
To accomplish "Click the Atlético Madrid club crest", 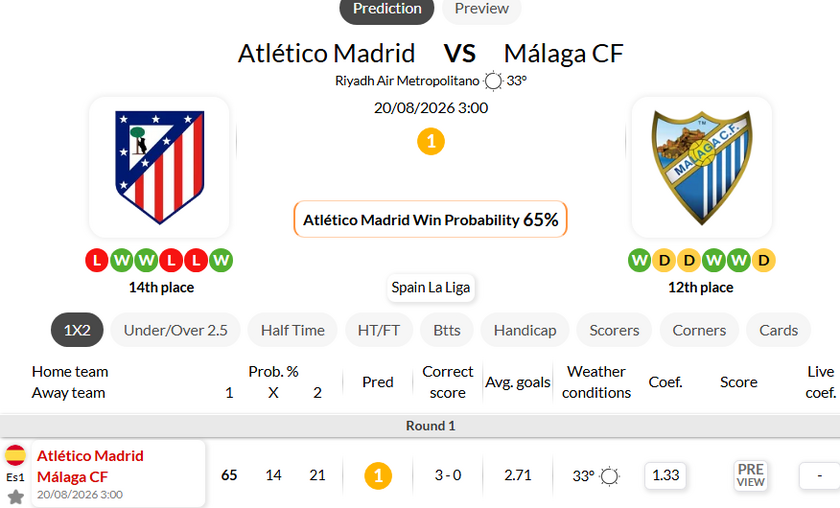I will point(159,167).
